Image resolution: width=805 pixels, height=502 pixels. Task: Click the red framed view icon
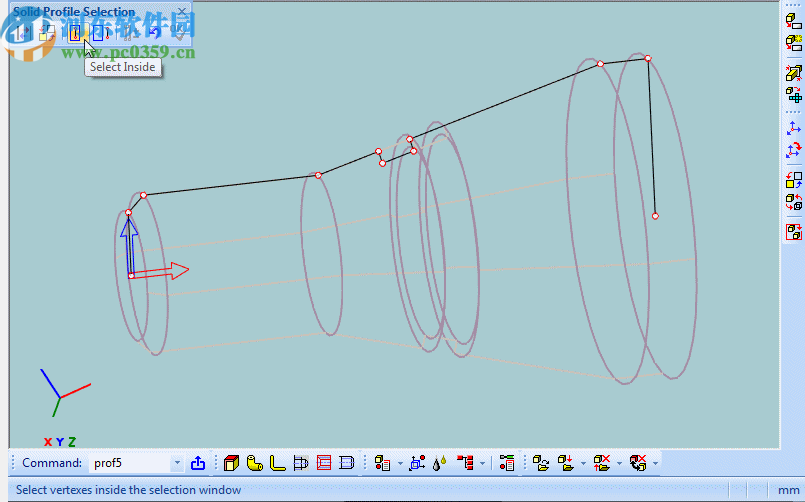[x=324, y=463]
